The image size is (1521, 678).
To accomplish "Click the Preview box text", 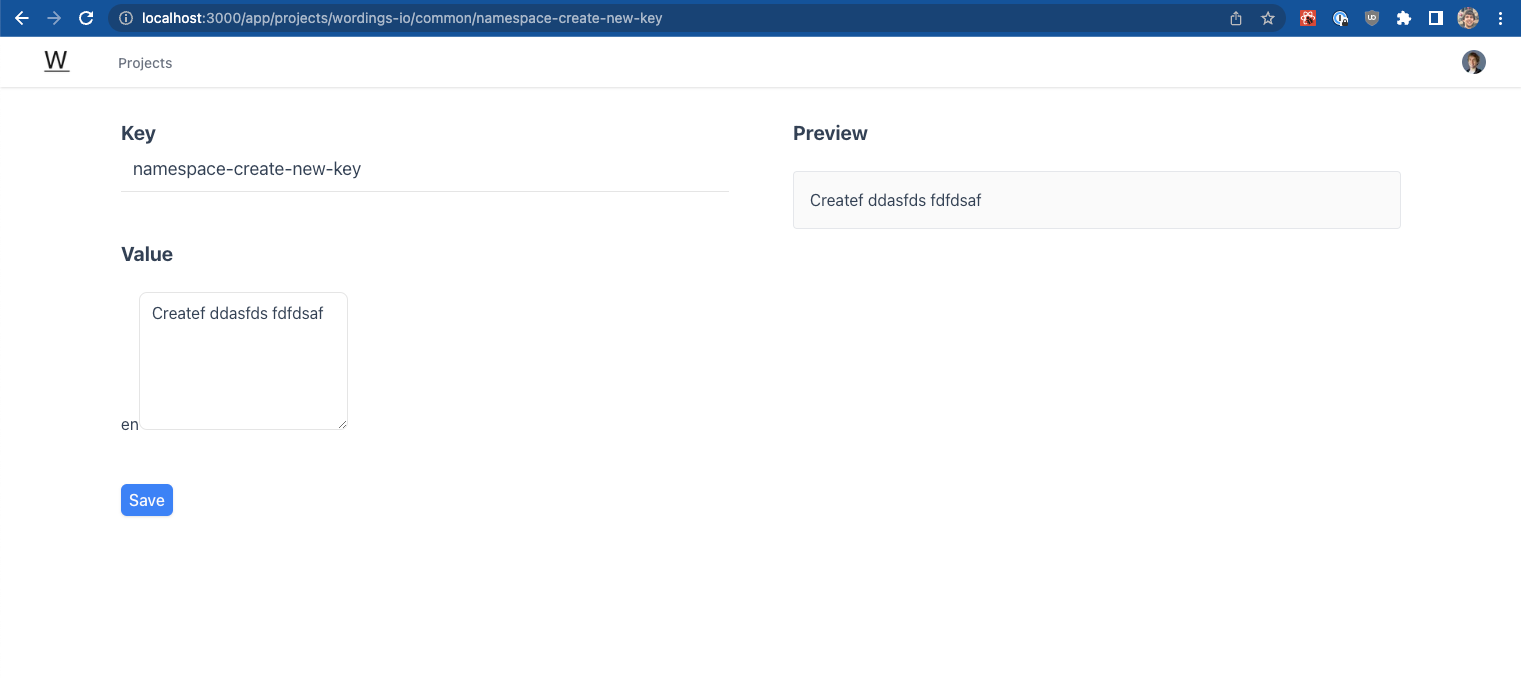I will (895, 200).
